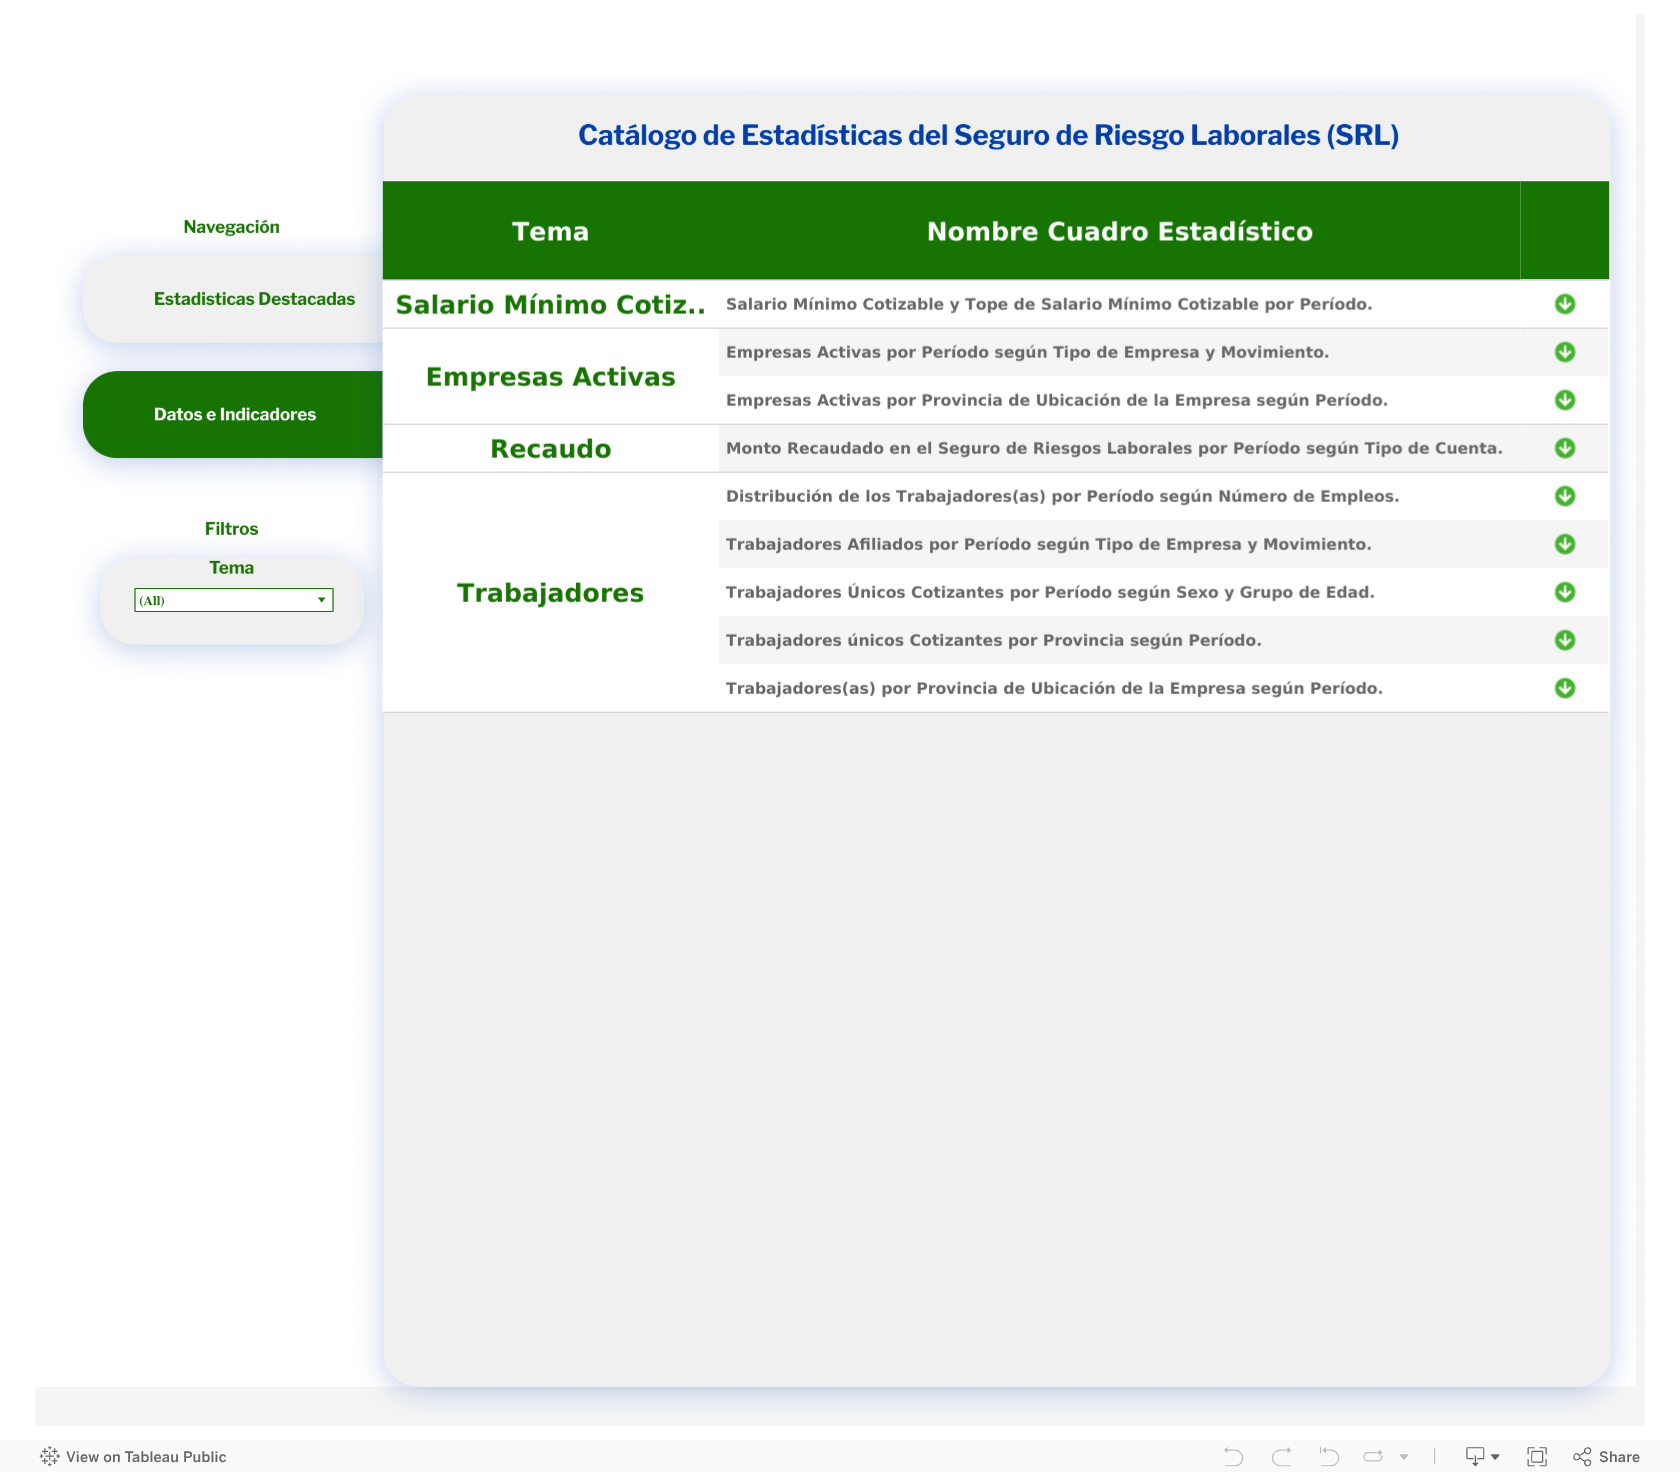
Task: Click 'Empresas Activas por Período según Tipo' text
Action: click(1027, 352)
